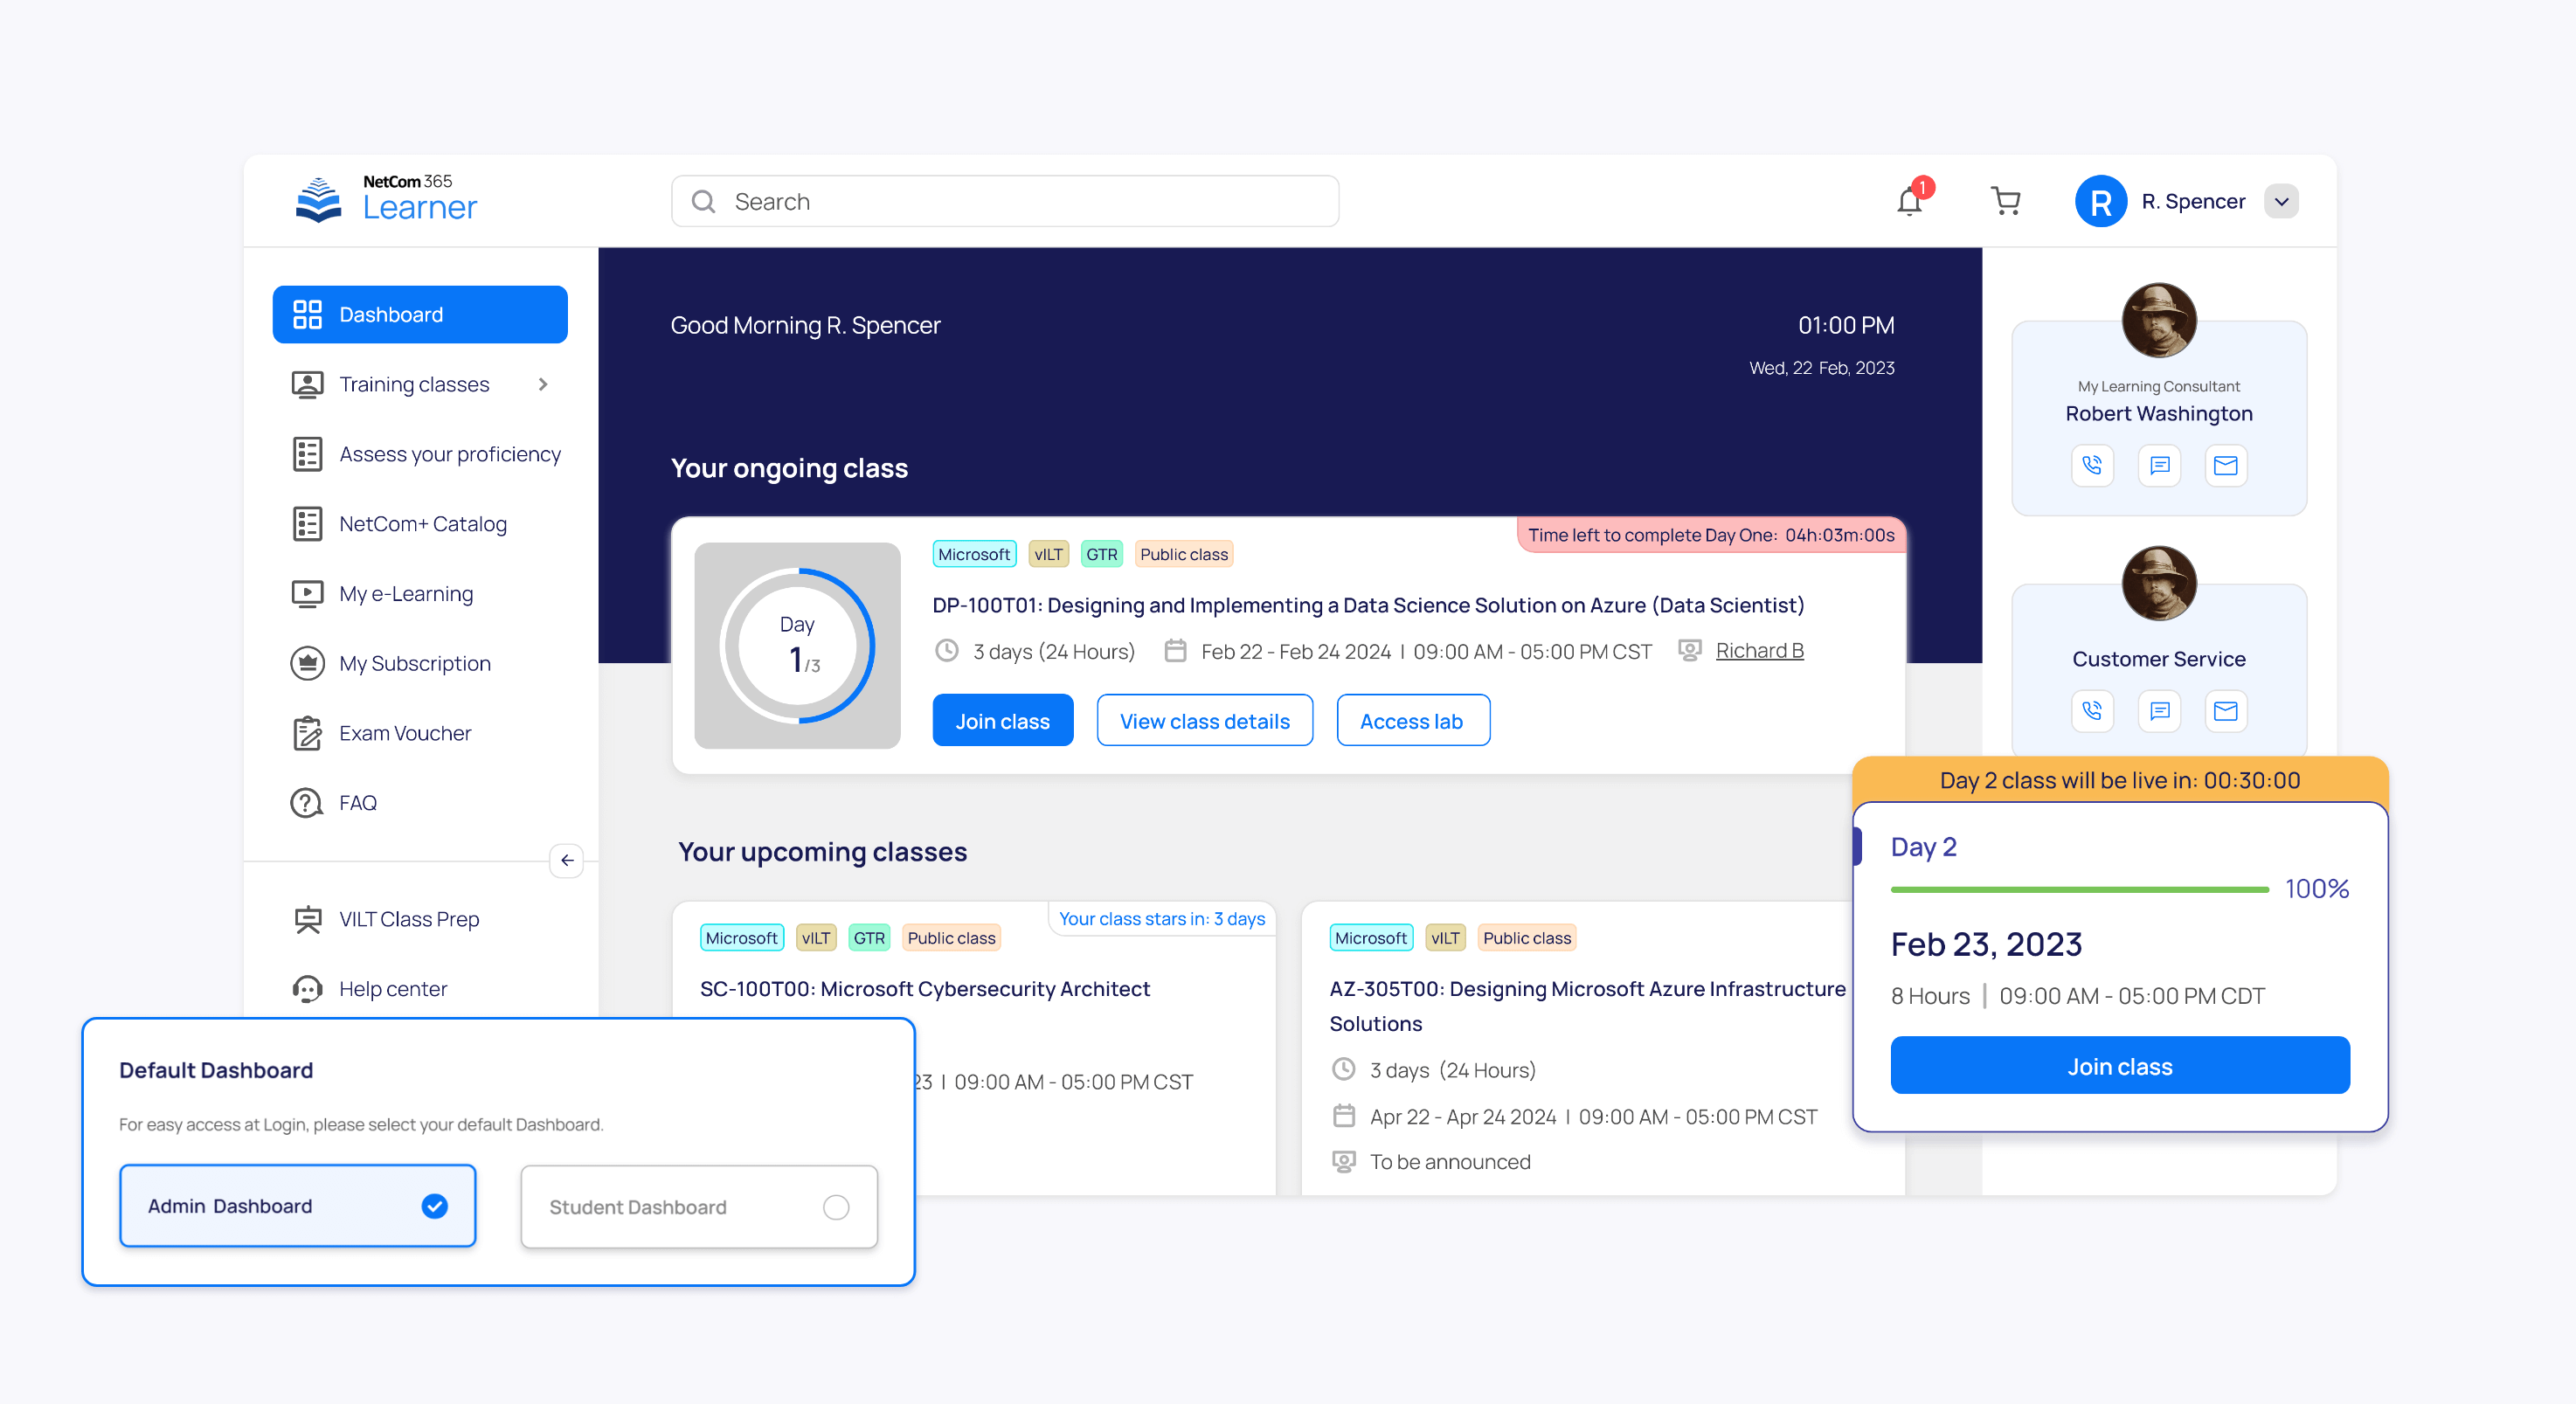The image size is (2576, 1404).
Task: Click the NetCom 365 Learner logo
Action: pos(387,200)
